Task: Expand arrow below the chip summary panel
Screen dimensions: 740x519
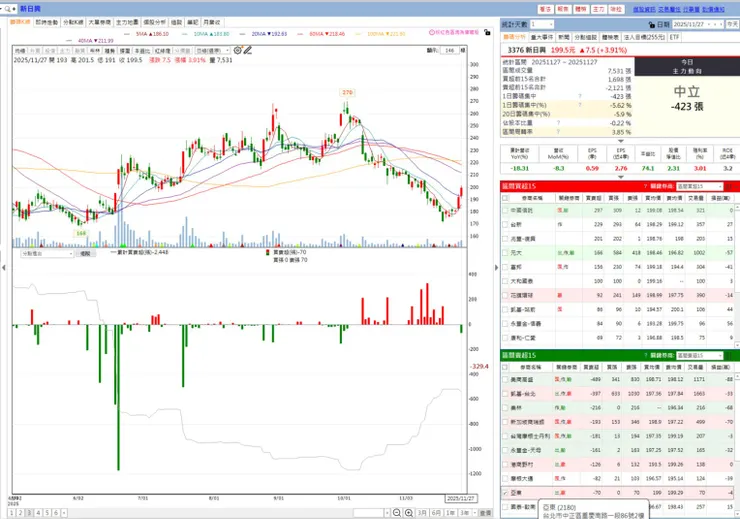Action: pos(621,141)
